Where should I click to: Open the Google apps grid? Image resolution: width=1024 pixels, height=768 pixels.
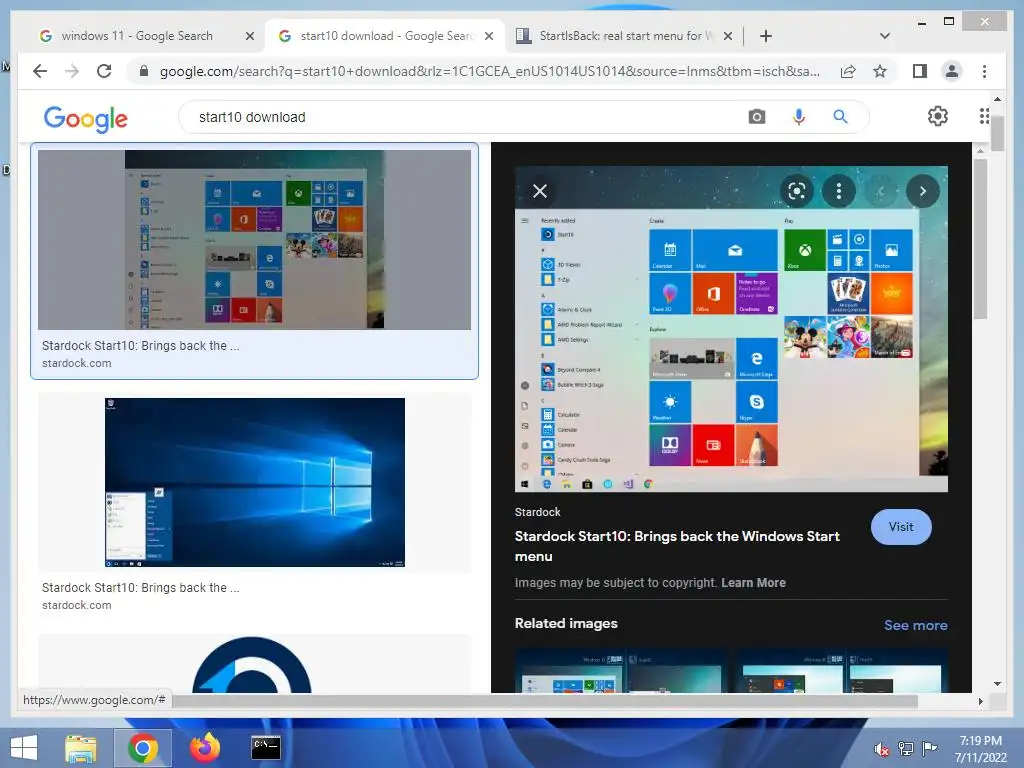pos(984,116)
